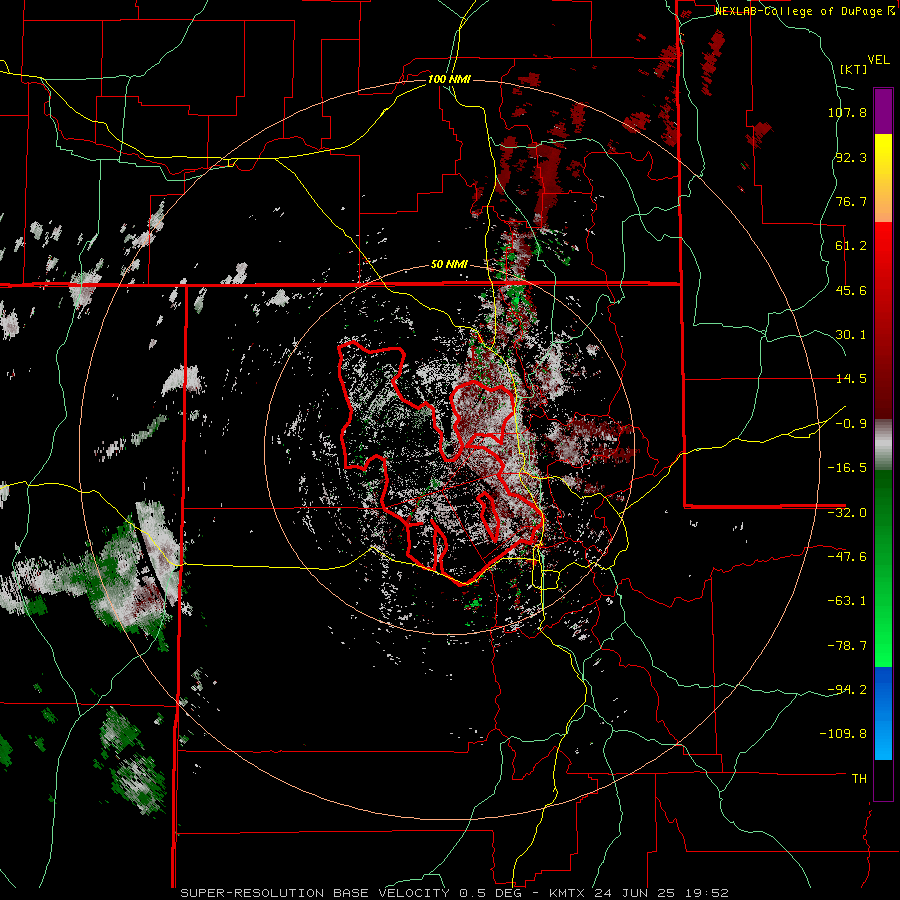Pick the yellow-orange segment of the color bar
Screen dimensions: 900x900
[x=883, y=178]
